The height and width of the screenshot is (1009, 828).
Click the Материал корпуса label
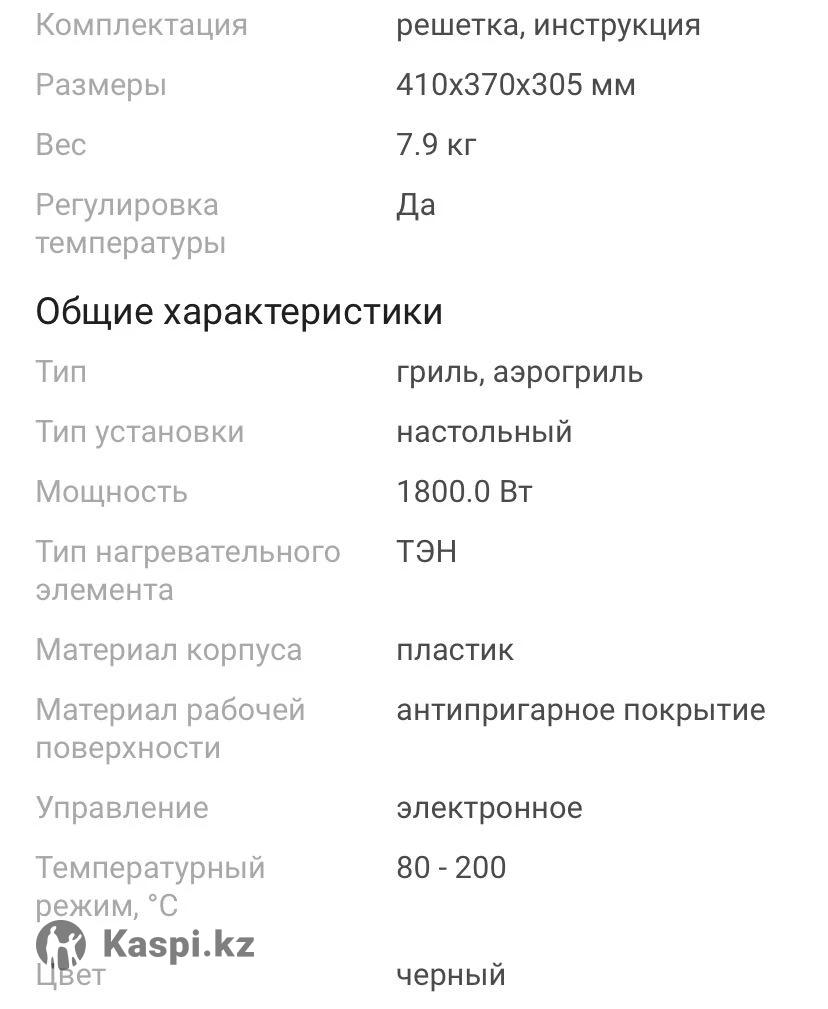(168, 650)
